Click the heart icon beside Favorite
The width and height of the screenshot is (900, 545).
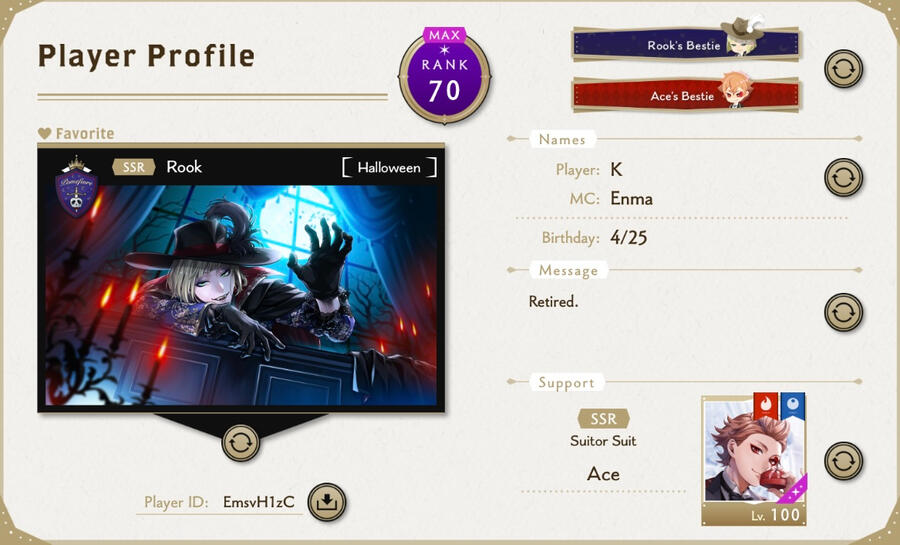tap(44, 133)
